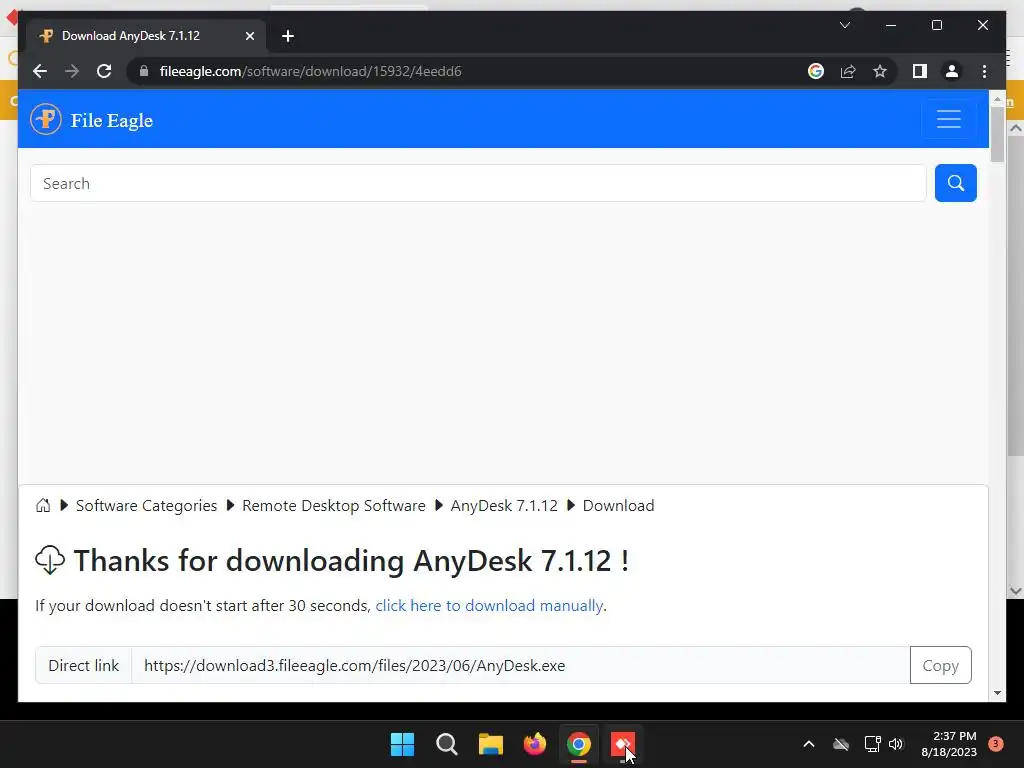The height and width of the screenshot is (768, 1024).
Task: Click the Download breadcrumb item
Action: coord(618,505)
